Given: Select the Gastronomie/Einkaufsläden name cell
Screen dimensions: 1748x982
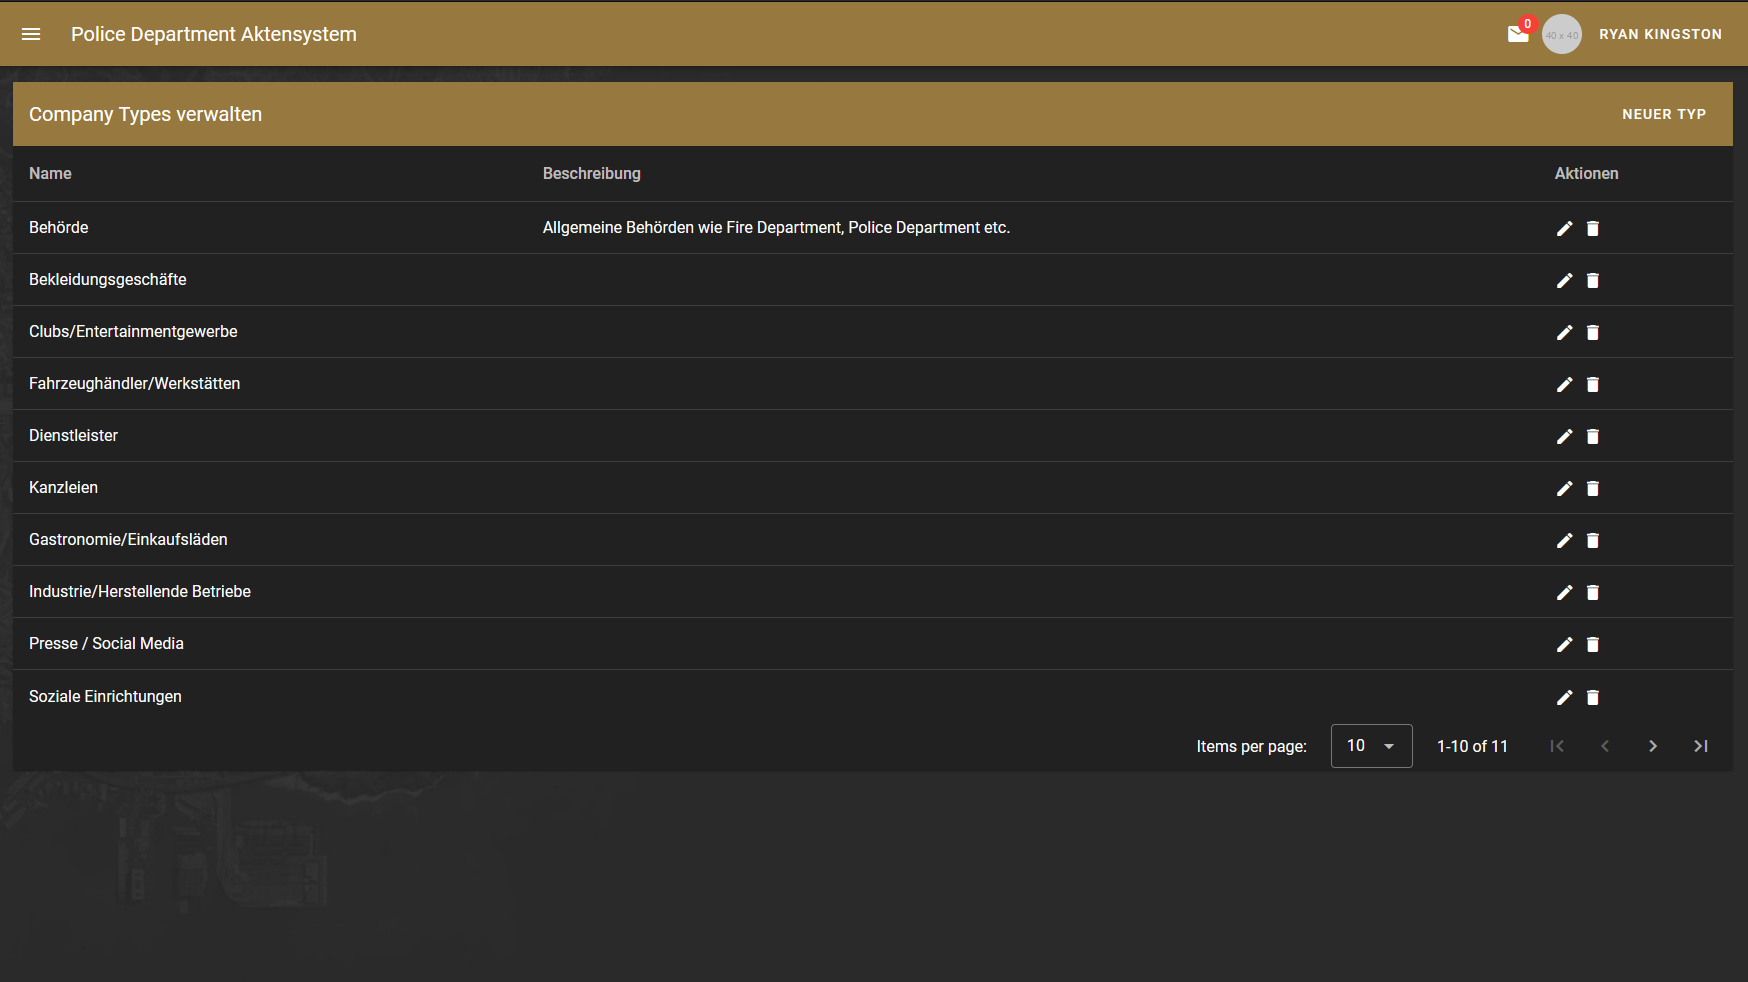Looking at the screenshot, I should (128, 539).
